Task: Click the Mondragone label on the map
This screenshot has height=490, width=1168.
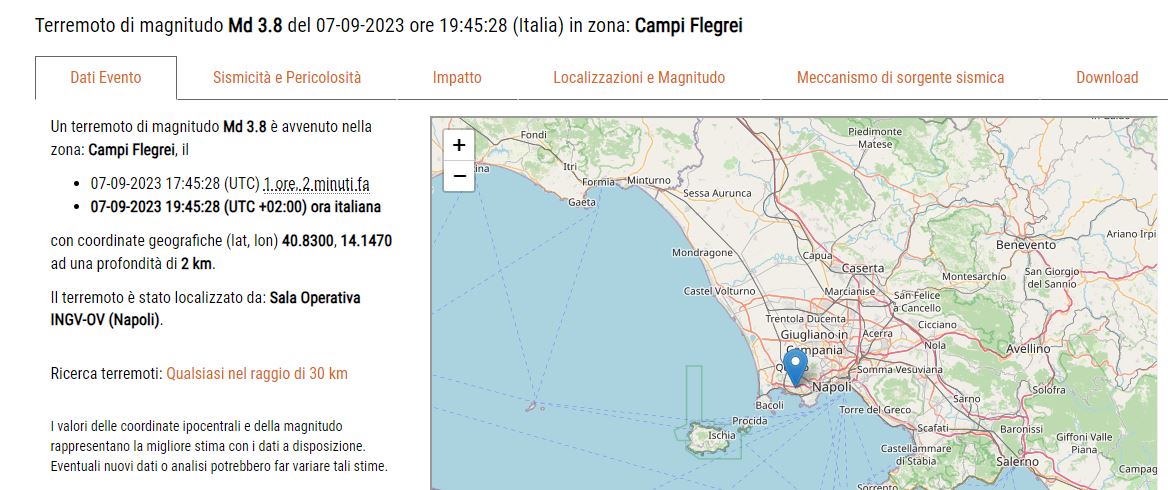Action: tap(702, 253)
